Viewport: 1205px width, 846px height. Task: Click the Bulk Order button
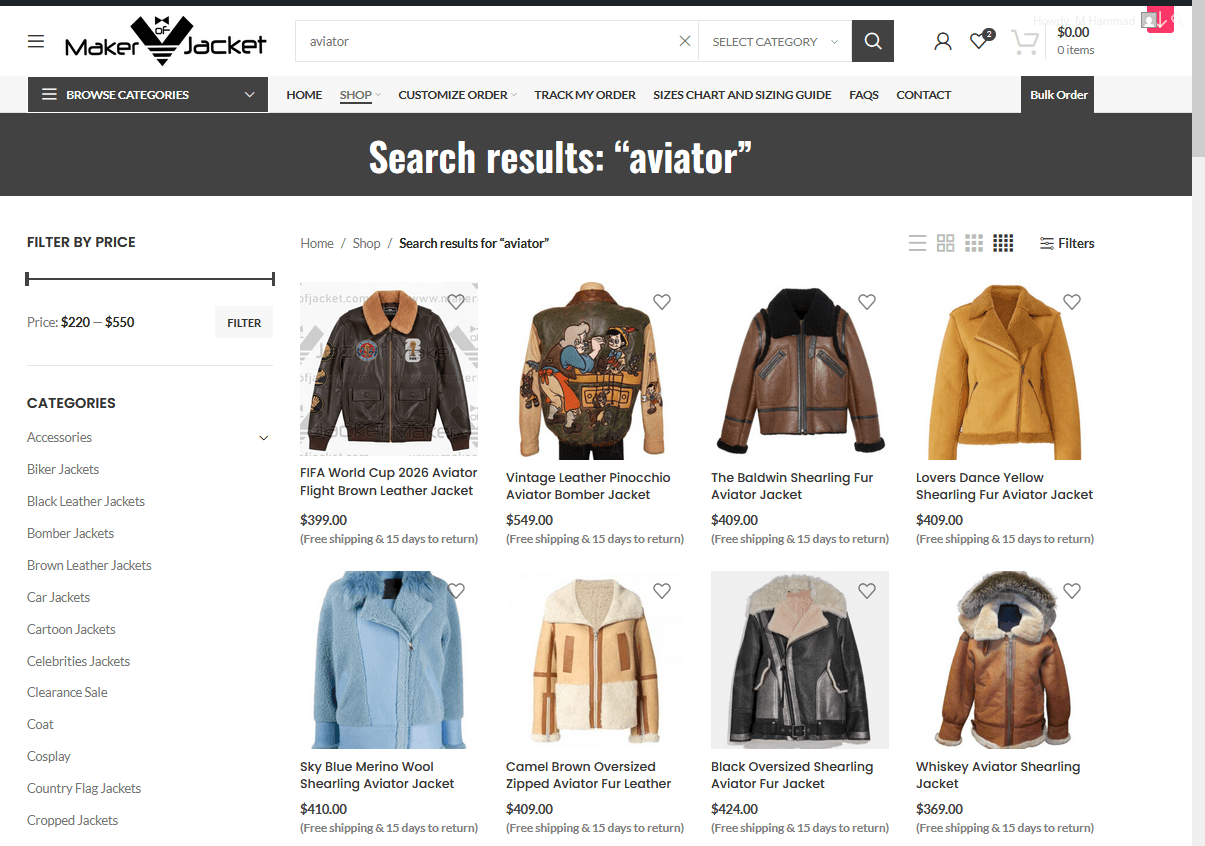[x=1059, y=95]
